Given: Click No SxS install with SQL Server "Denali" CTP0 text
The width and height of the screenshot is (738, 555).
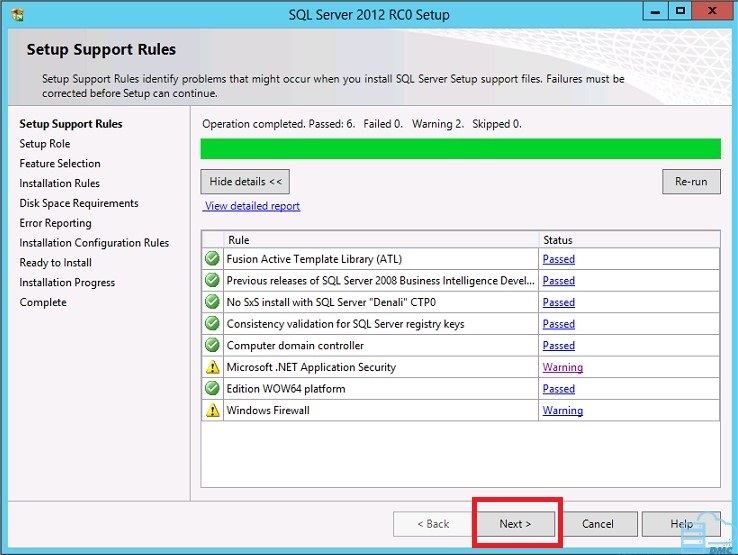Looking at the screenshot, I should (x=331, y=302).
